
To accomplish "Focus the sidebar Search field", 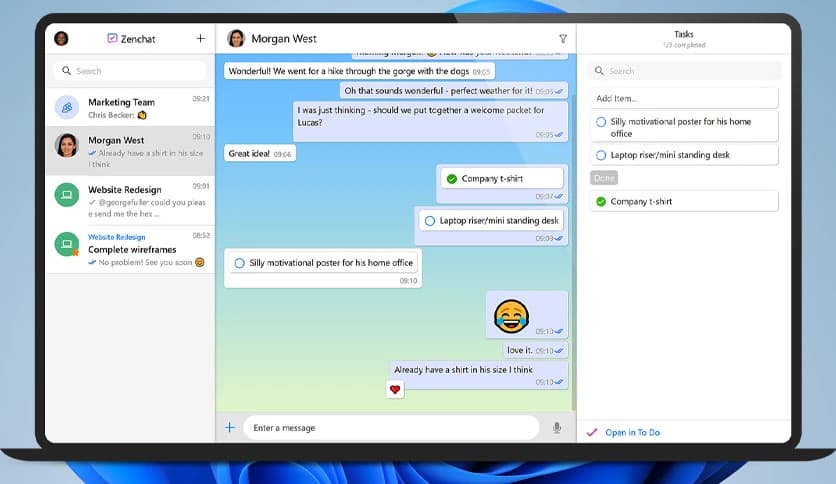I will coord(130,70).
